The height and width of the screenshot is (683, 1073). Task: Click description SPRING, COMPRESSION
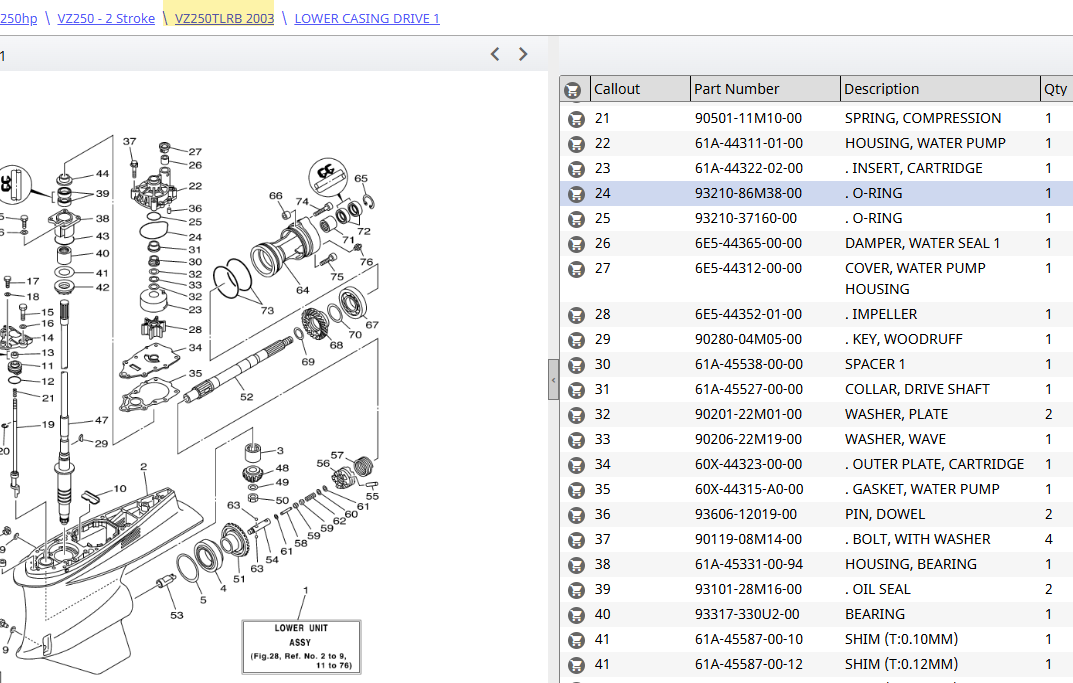point(923,118)
